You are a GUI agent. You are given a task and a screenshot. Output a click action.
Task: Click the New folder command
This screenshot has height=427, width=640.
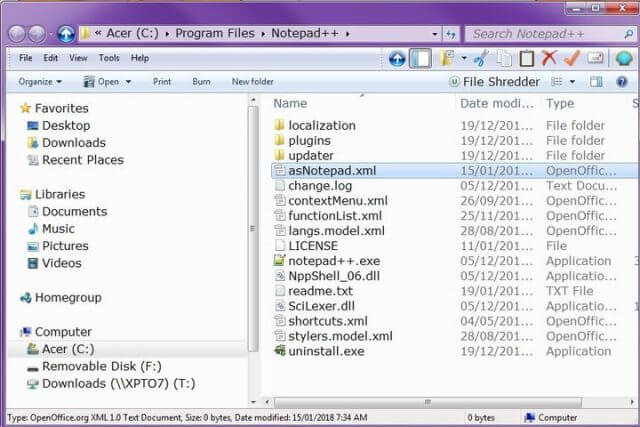253,82
